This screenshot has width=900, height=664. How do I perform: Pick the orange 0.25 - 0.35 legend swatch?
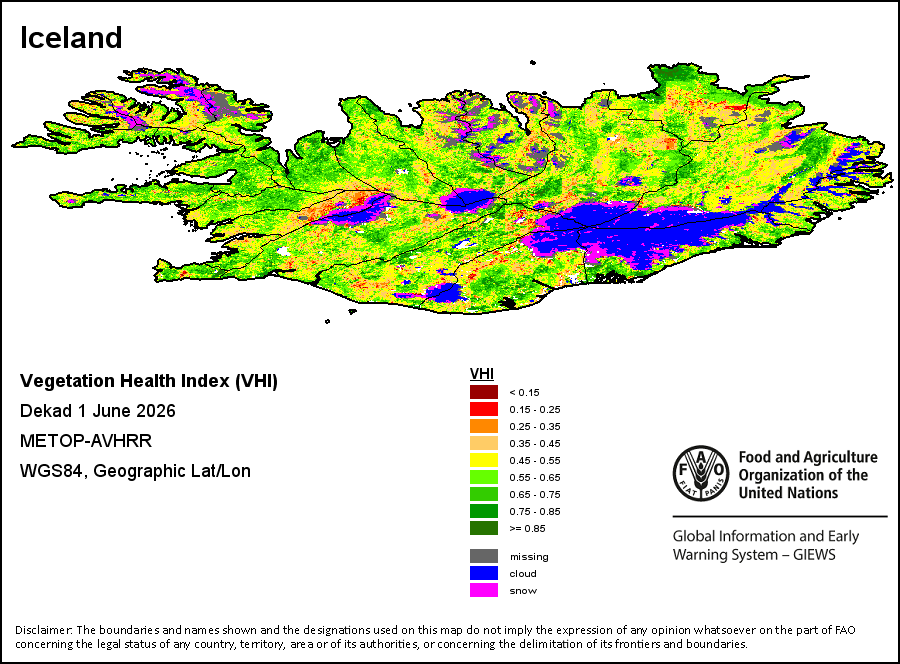pos(484,426)
